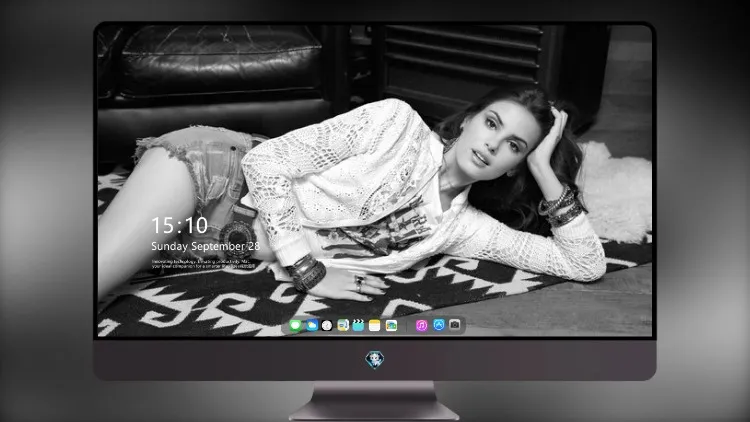Open the pink iTunes music app
Image resolution: width=750 pixels, height=422 pixels.
pos(421,326)
